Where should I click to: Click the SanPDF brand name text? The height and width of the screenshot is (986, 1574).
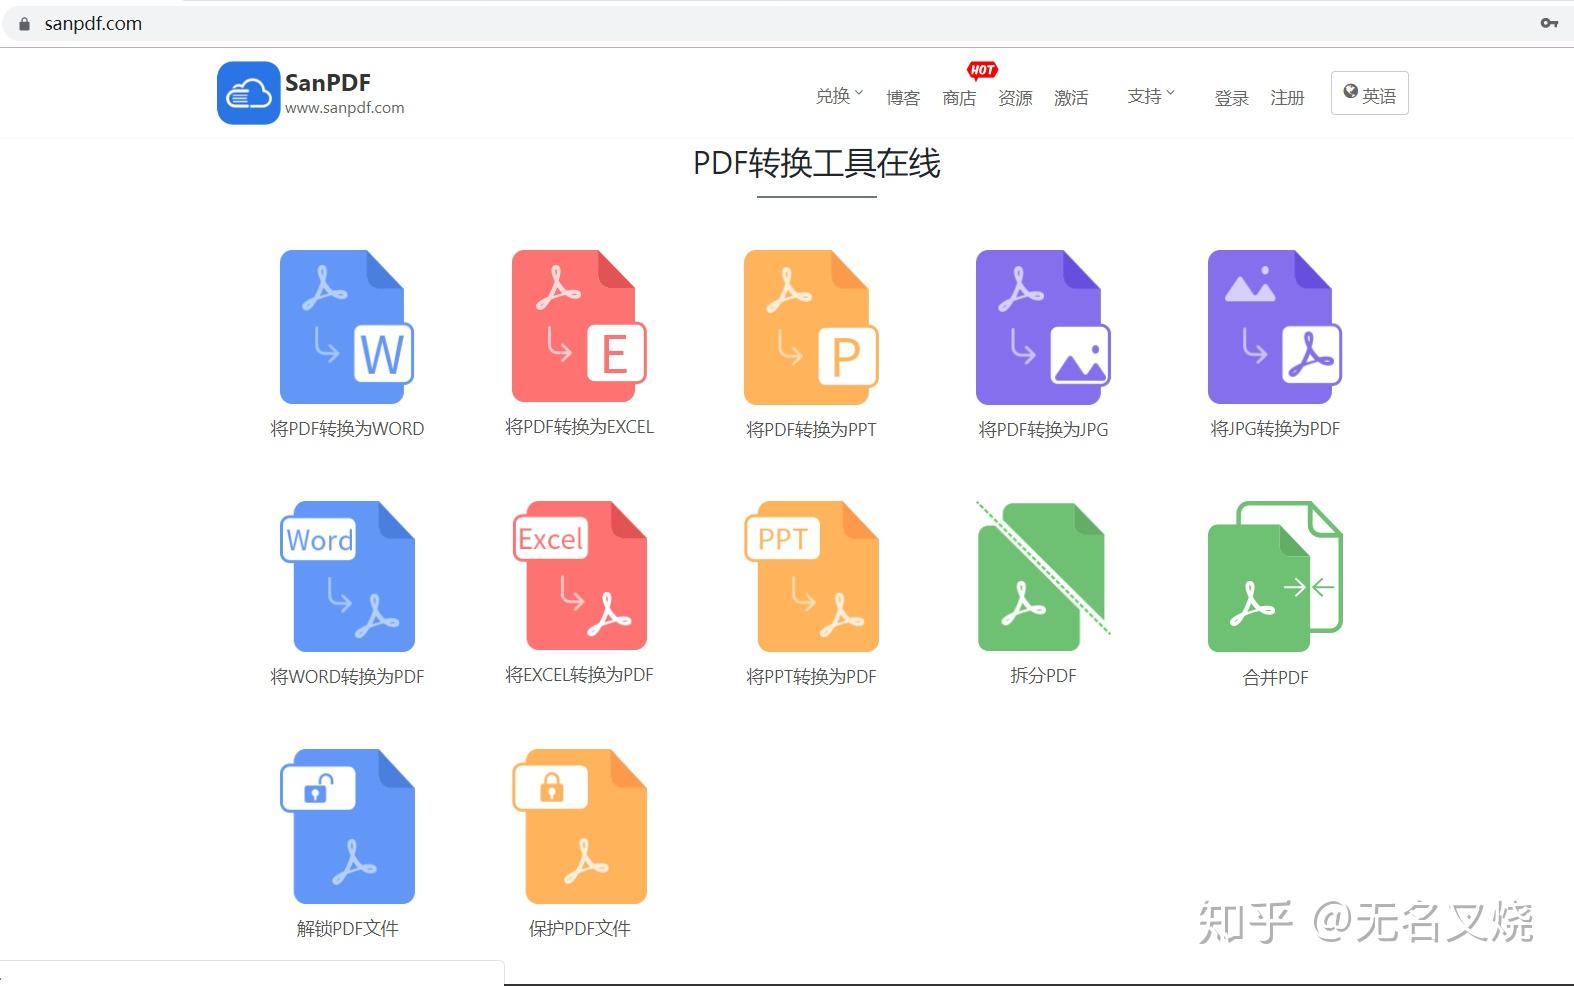click(x=328, y=82)
